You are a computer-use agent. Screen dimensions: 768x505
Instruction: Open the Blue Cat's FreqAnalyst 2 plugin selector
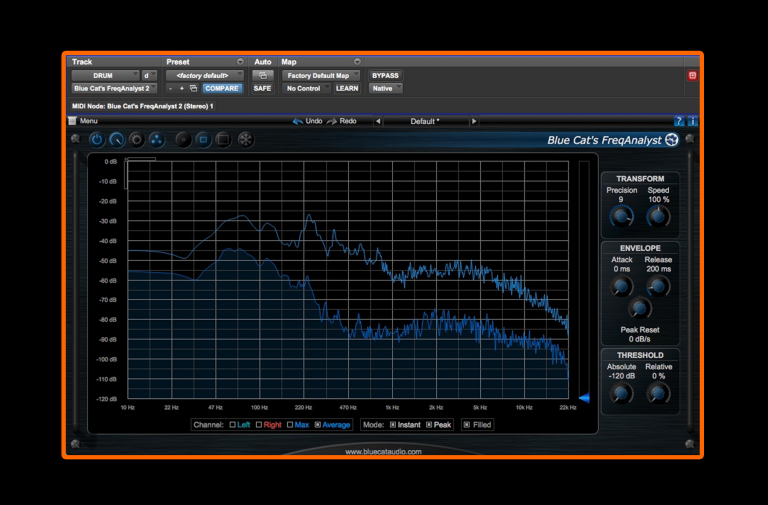pos(115,89)
